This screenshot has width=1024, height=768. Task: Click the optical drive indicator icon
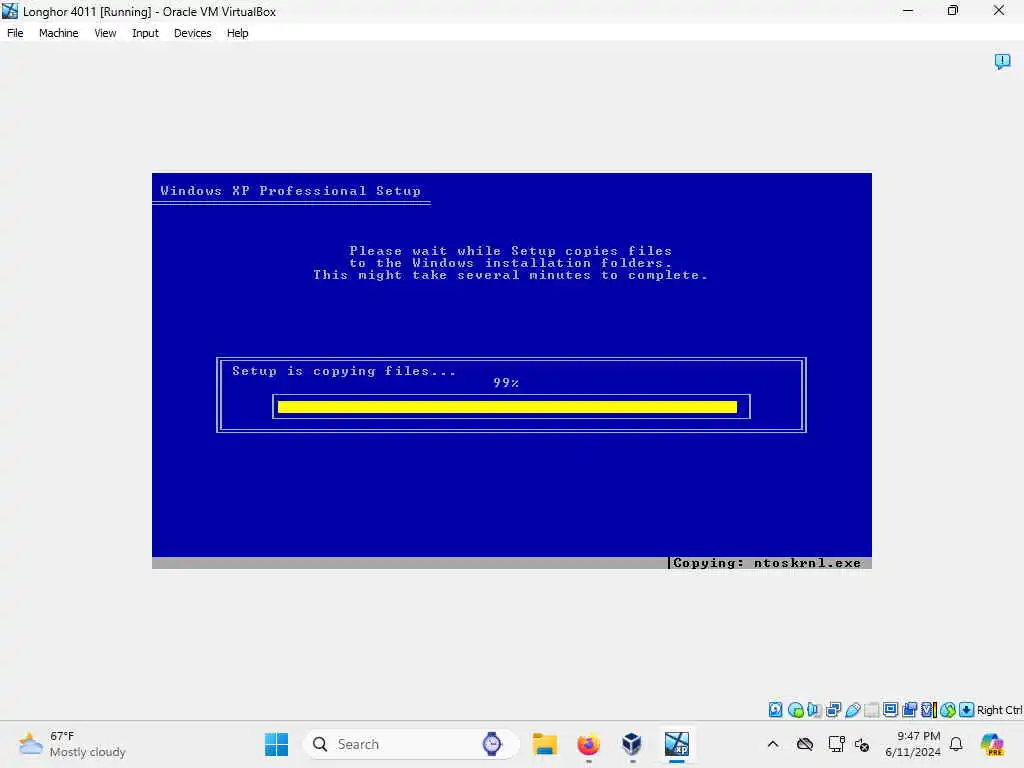[x=795, y=709]
